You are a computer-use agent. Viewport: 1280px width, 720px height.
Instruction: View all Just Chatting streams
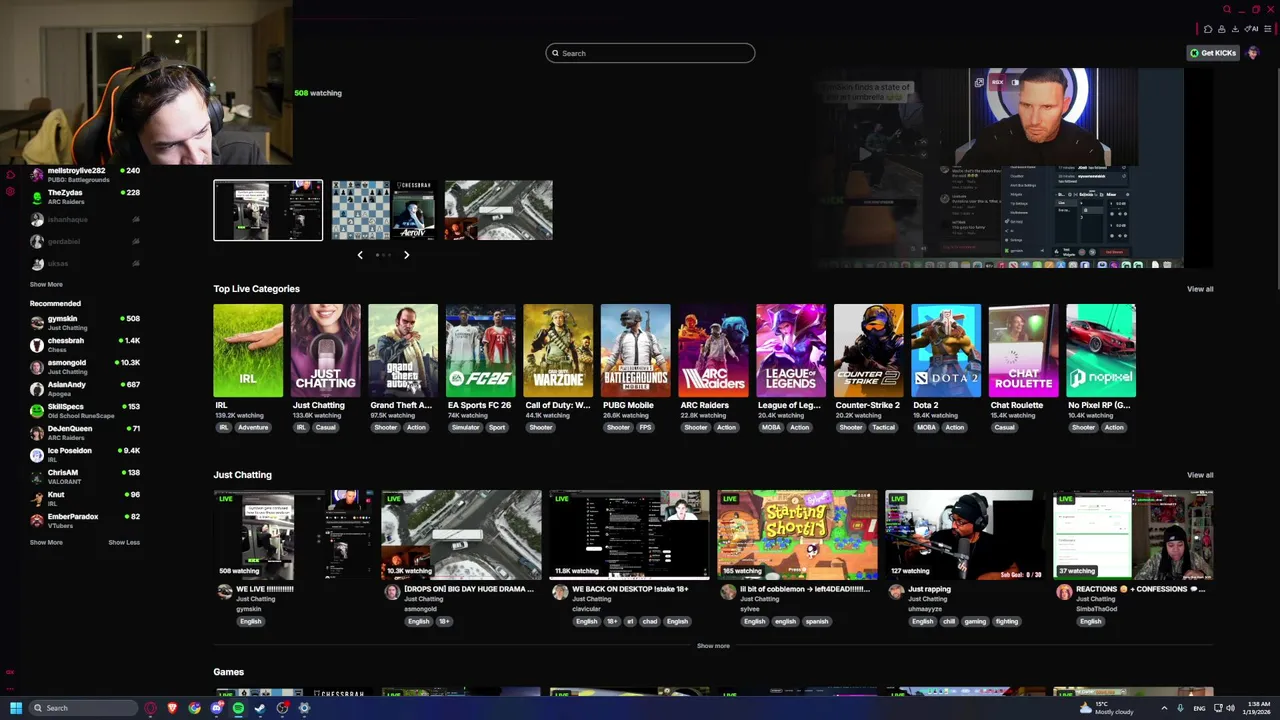tap(1200, 475)
